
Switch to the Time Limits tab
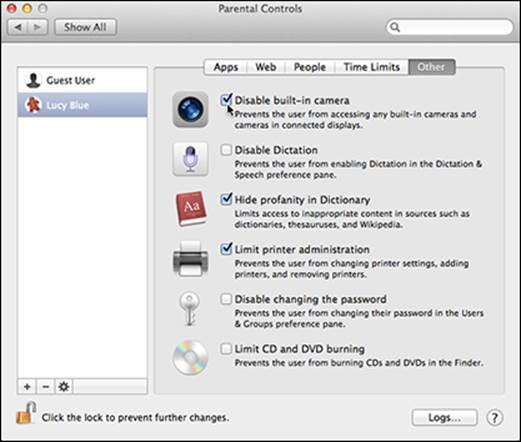tap(372, 67)
